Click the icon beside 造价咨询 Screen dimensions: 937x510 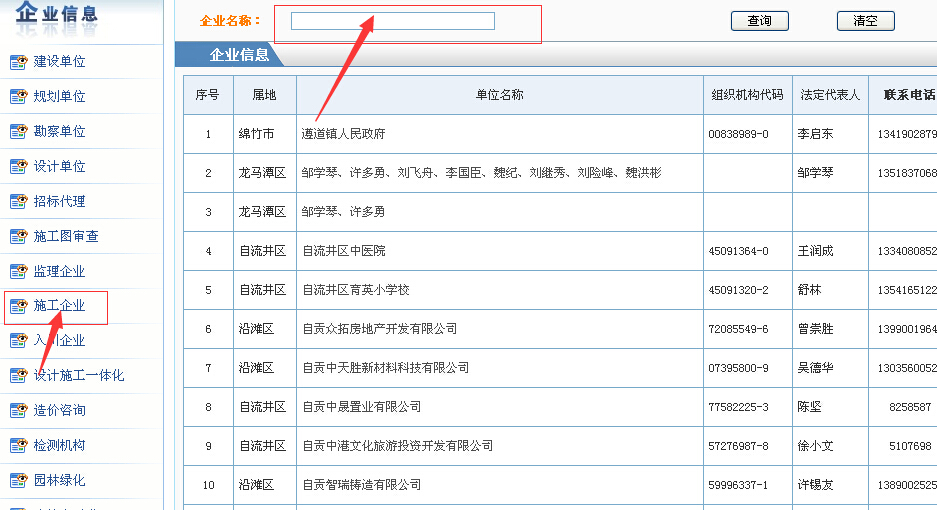(x=18, y=411)
